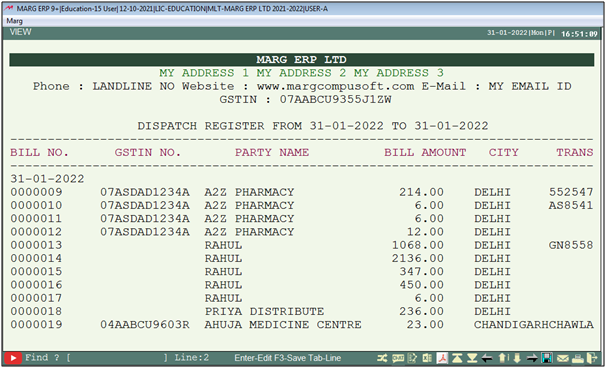The width and height of the screenshot is (607, 368).
Task: Click the Marg logo in title bar
Action: [x=9, y=9]
